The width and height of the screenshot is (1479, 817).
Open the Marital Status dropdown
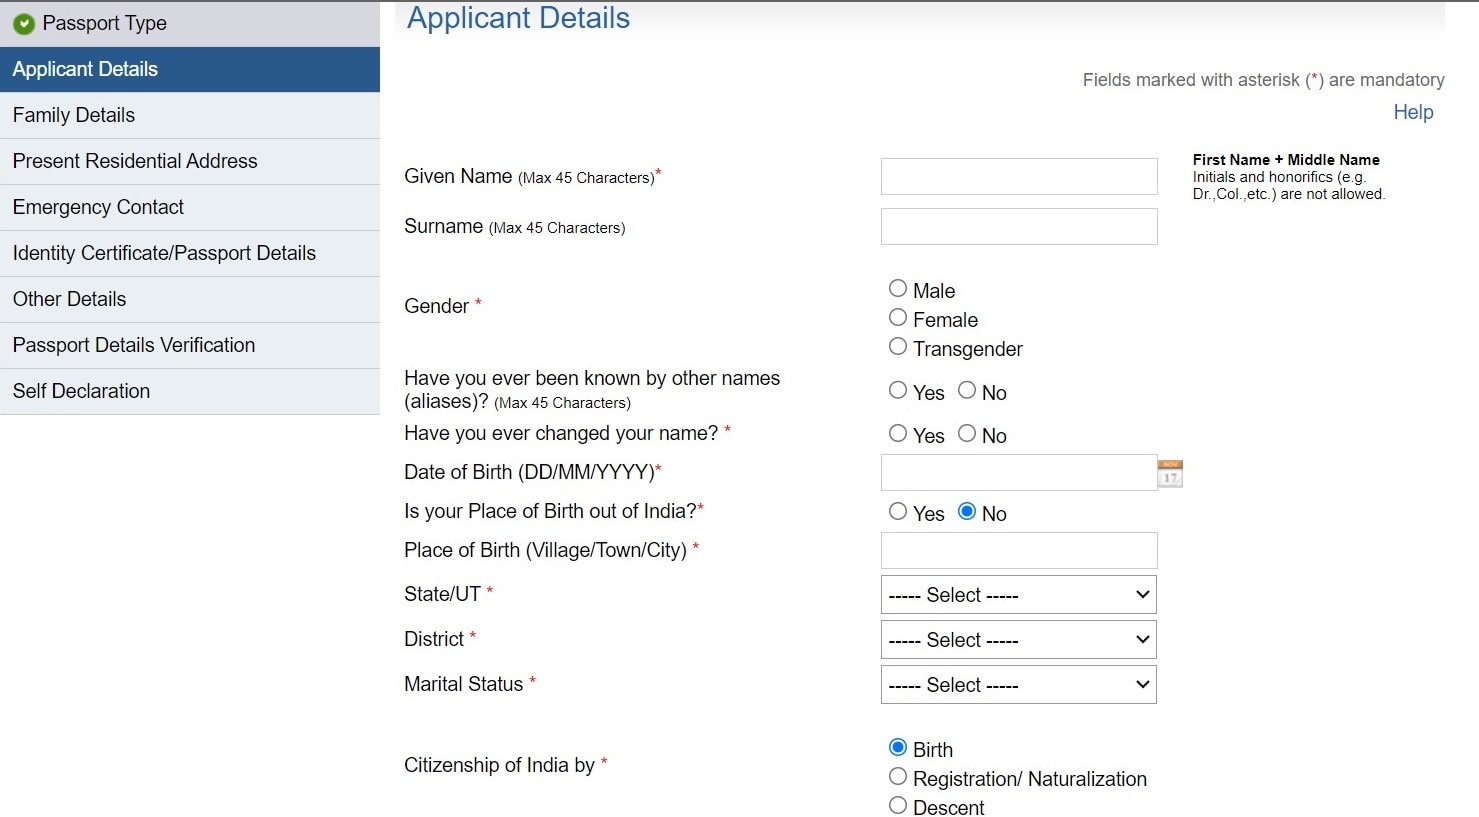click(1018, 685)
